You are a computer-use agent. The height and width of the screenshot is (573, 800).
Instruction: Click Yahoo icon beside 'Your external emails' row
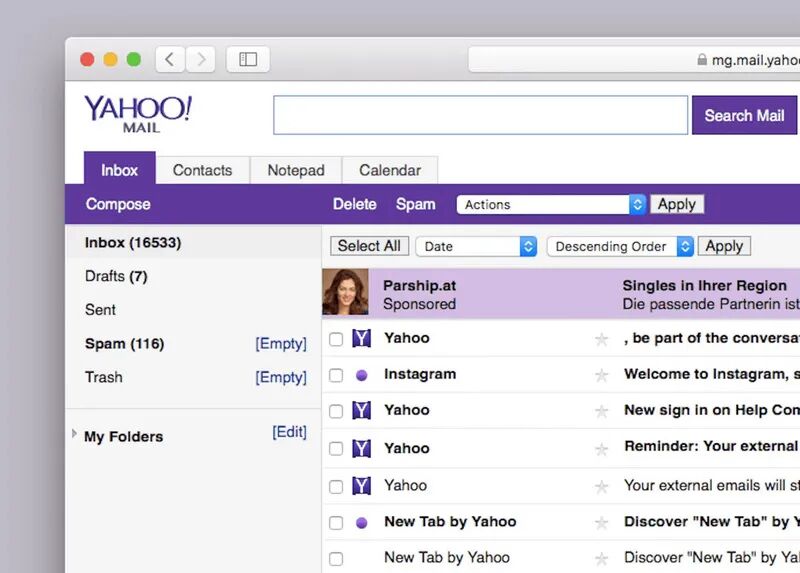pos(362,486)
